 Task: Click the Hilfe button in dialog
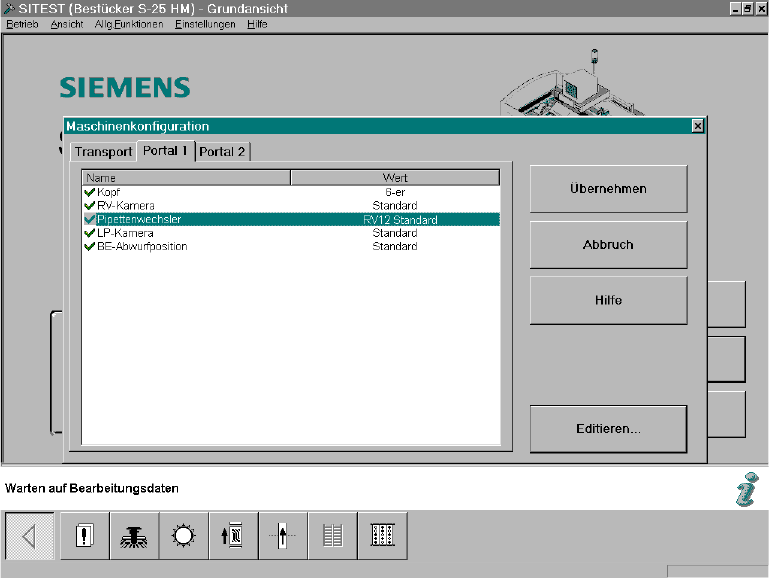click(x=608, y=300)
